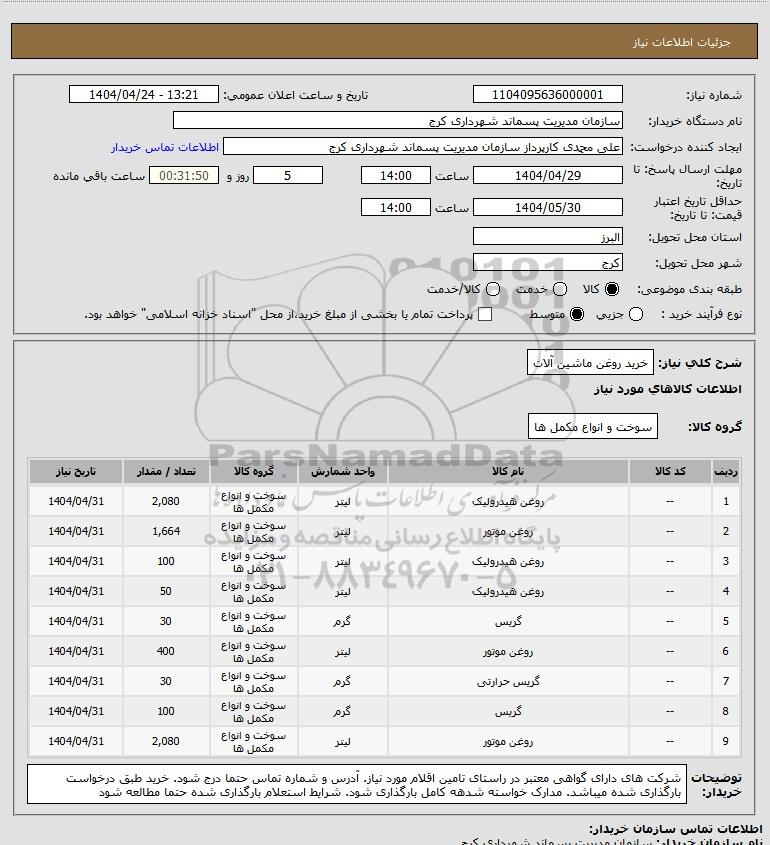Click the response deadline date 1404/04/29

[547, 175]
